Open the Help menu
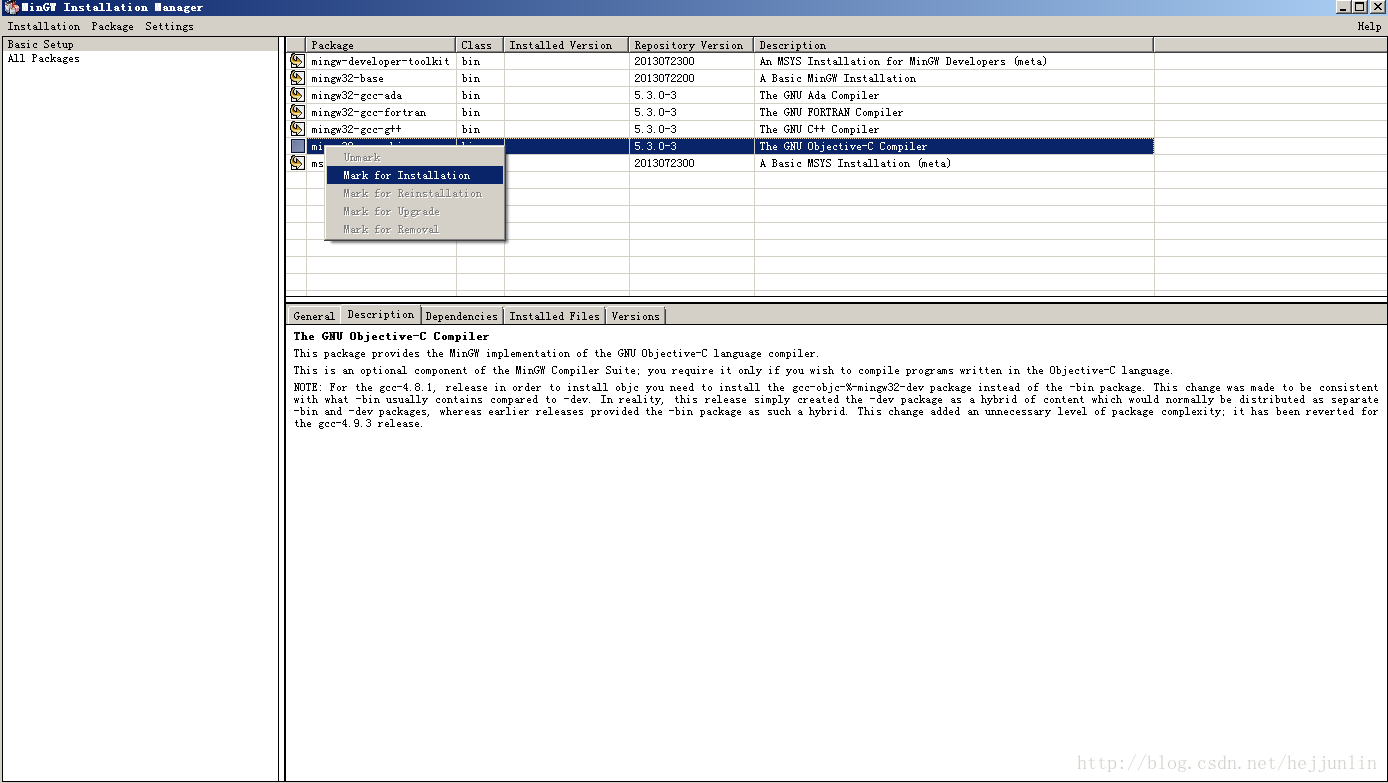 click(1369, 26)
